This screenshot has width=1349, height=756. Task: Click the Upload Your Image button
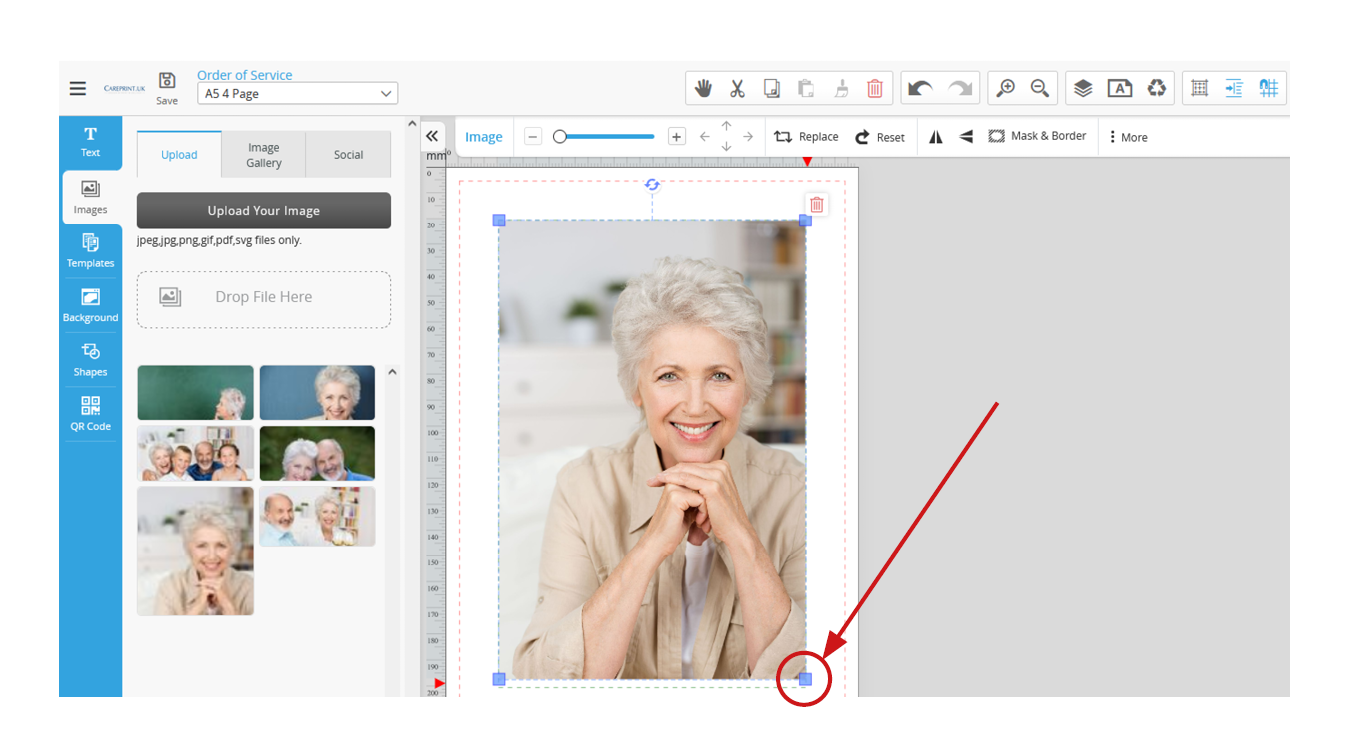tap(264, 211)
